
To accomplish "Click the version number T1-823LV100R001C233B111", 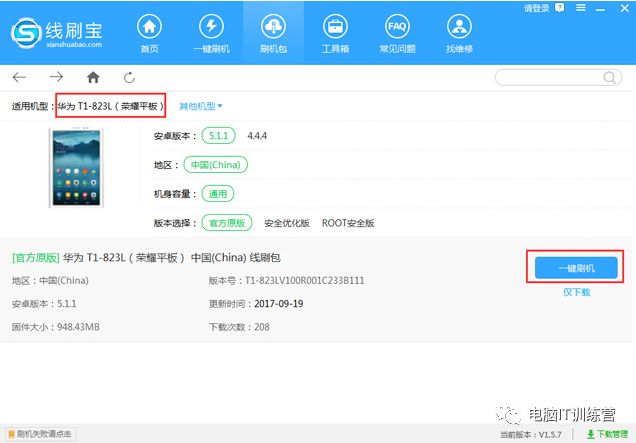I will [305, 280].
